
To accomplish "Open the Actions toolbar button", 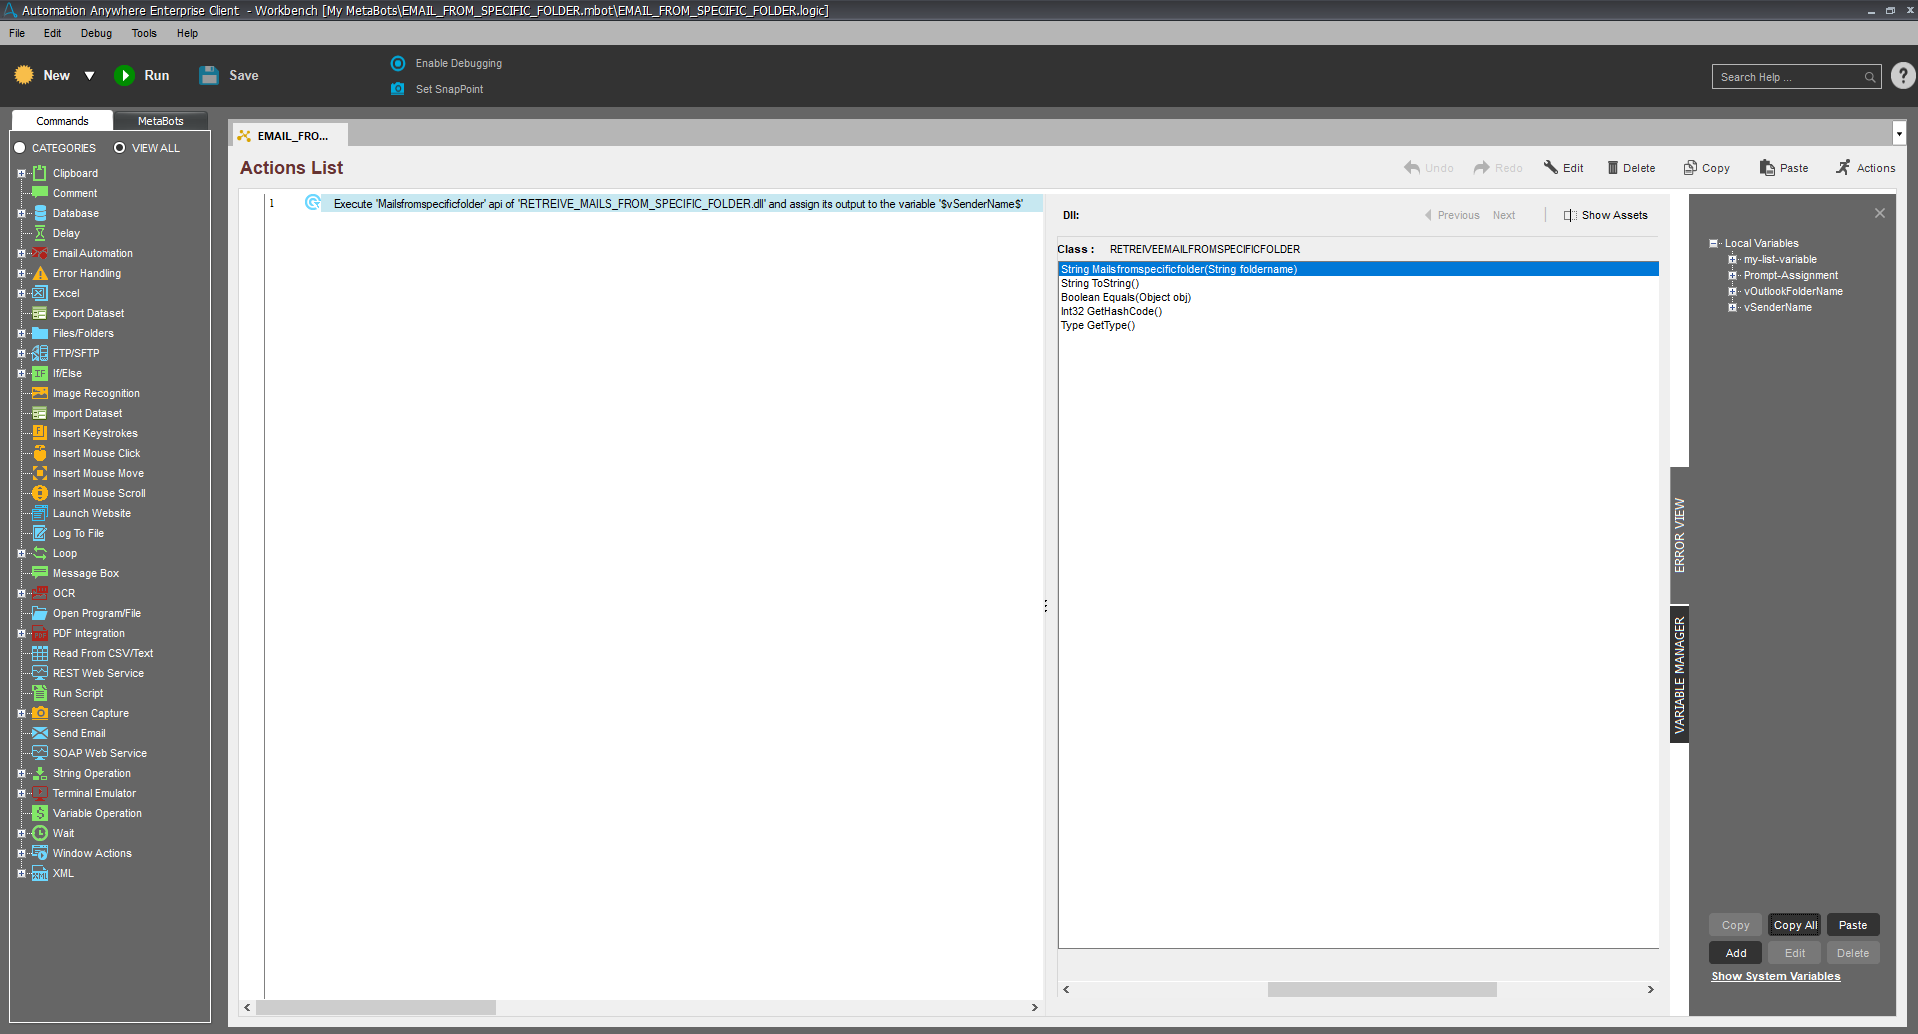I will (x=1866, y=168).
